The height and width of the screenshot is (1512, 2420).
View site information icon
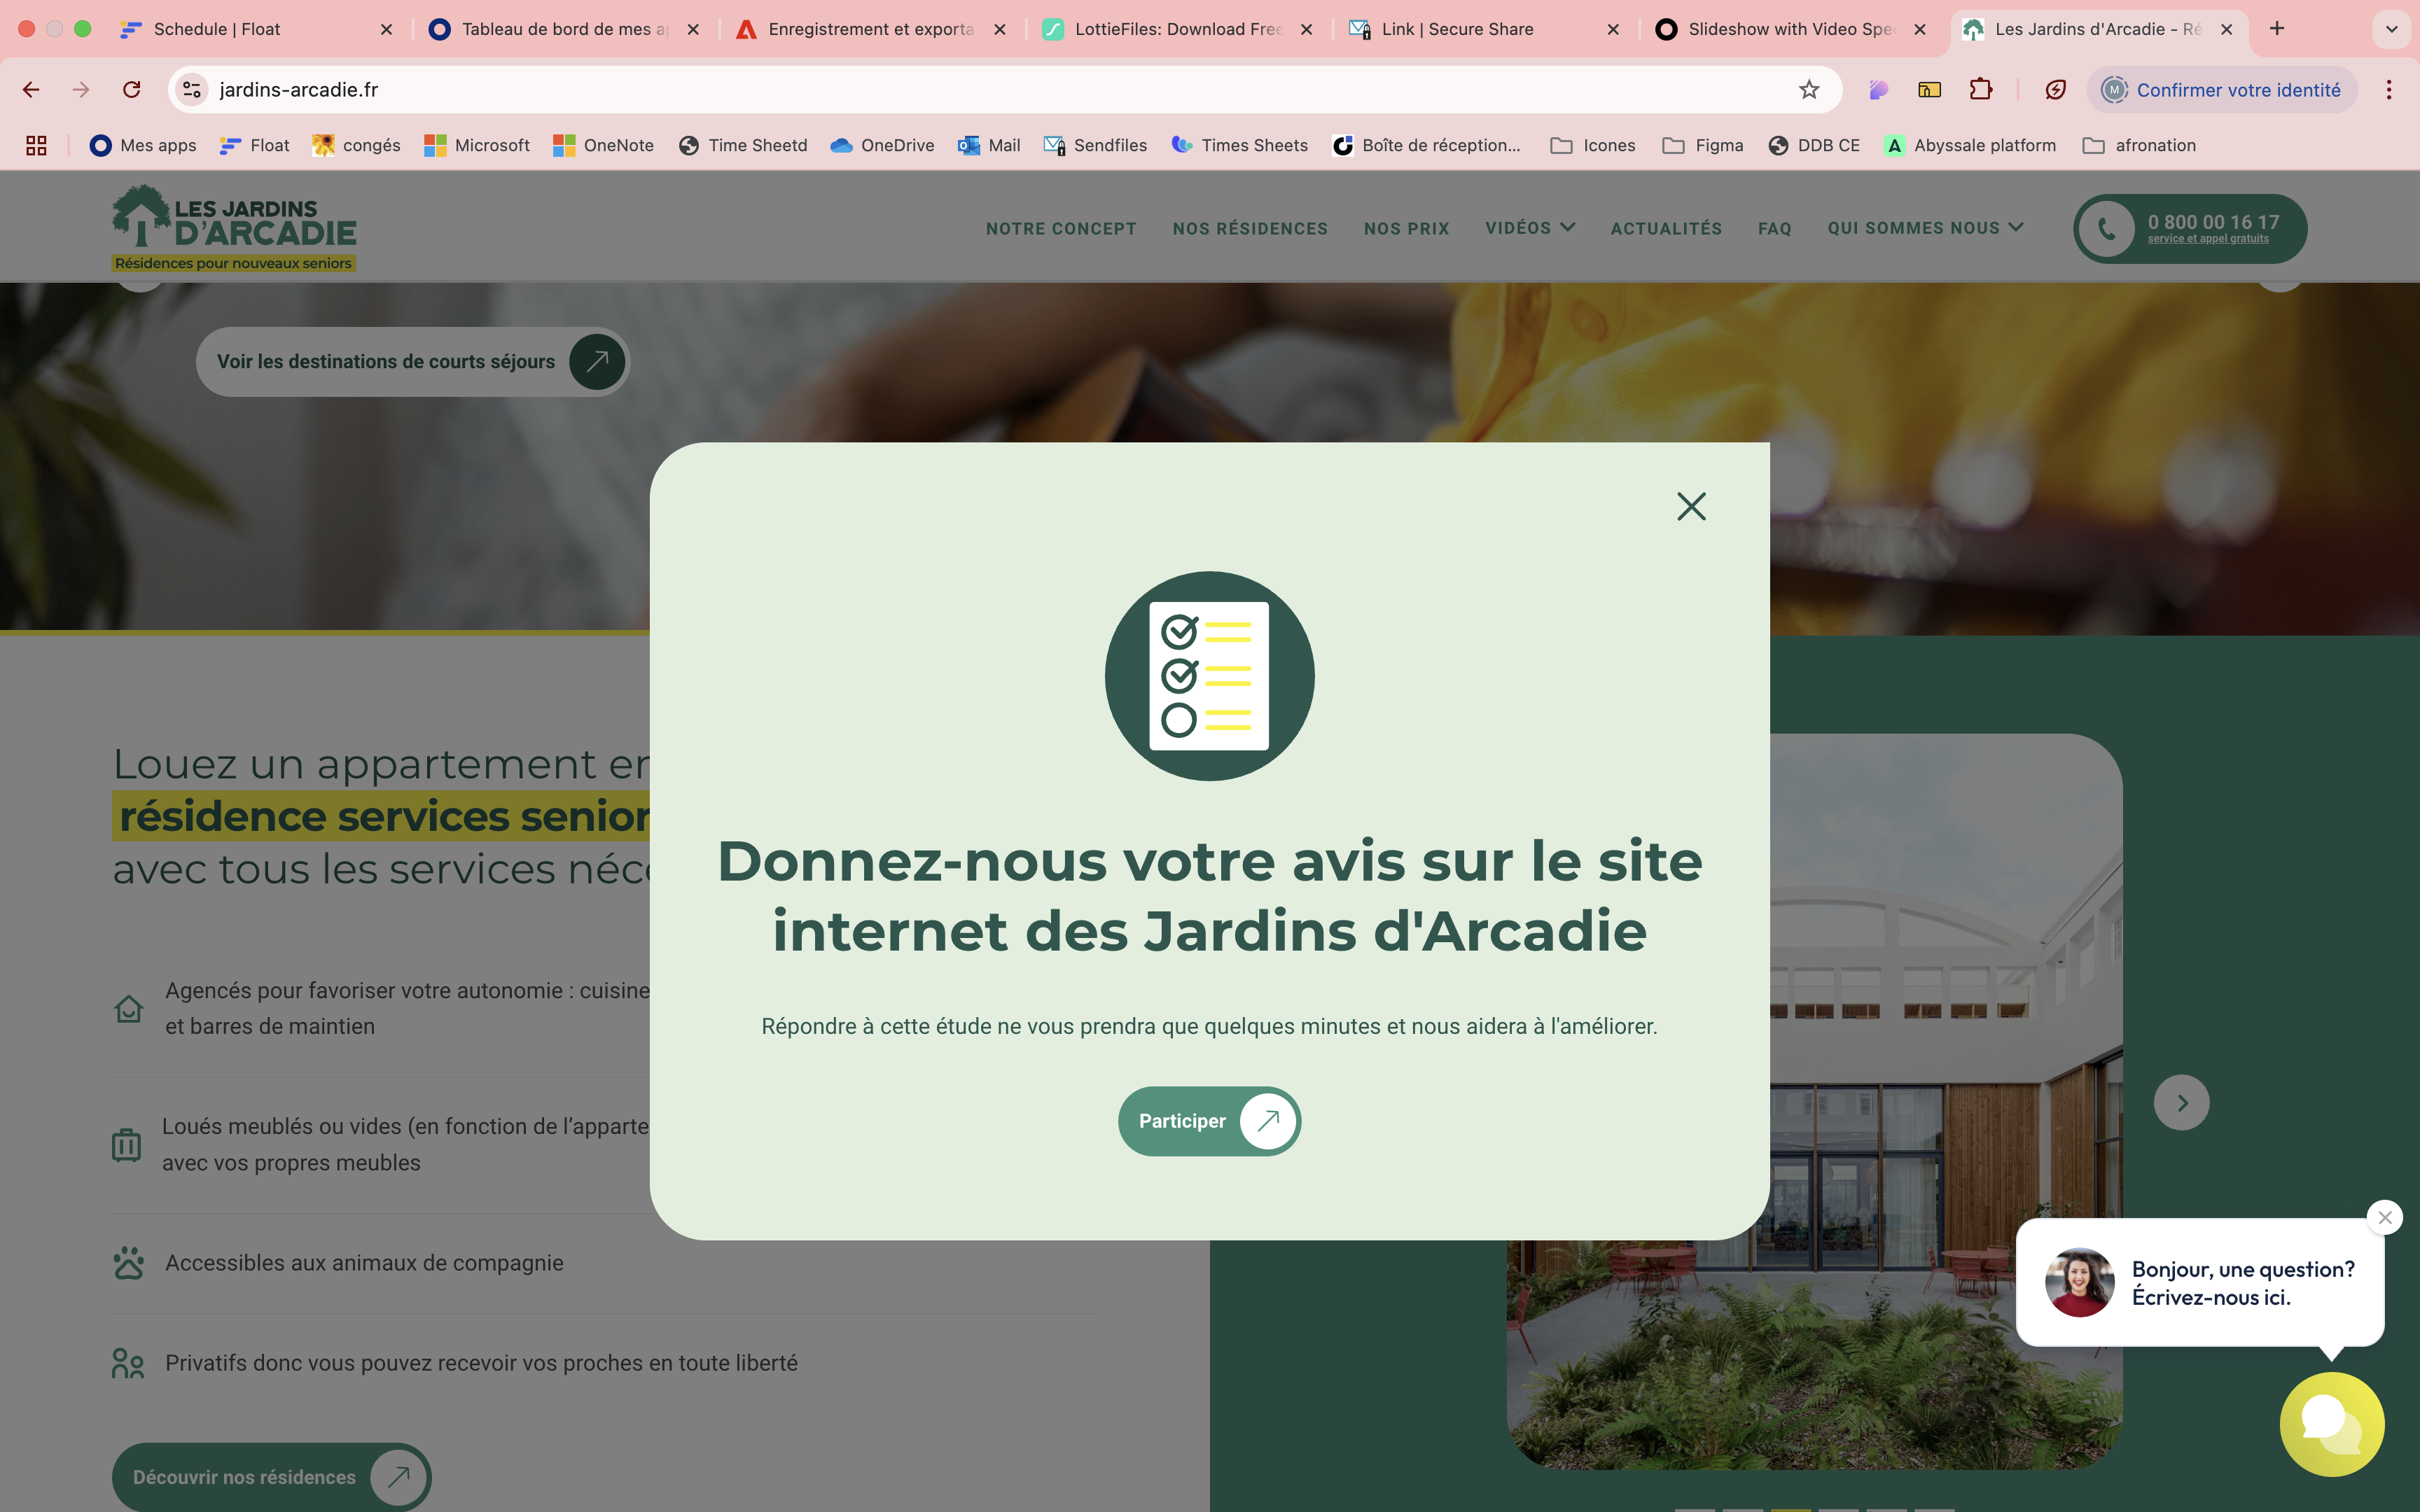pyautogui.click(x=192, y=90)
